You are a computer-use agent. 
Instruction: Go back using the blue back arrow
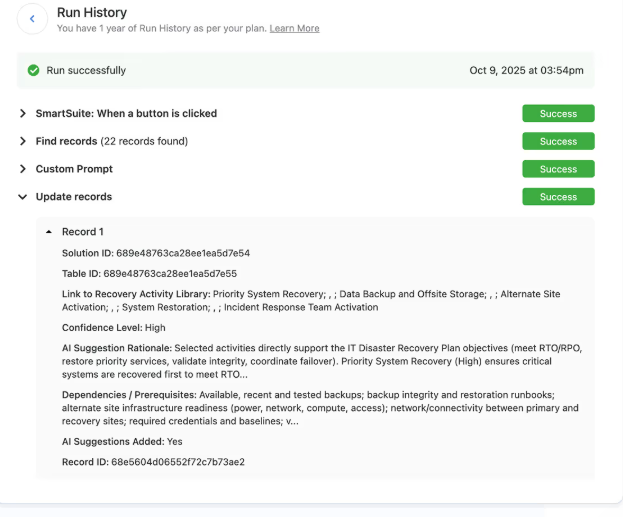click(x=32, y=19)
